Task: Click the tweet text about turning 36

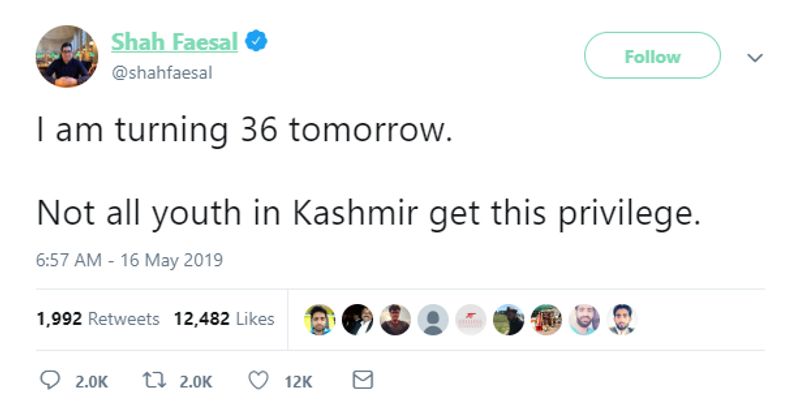Action: (x=245, y=130)
